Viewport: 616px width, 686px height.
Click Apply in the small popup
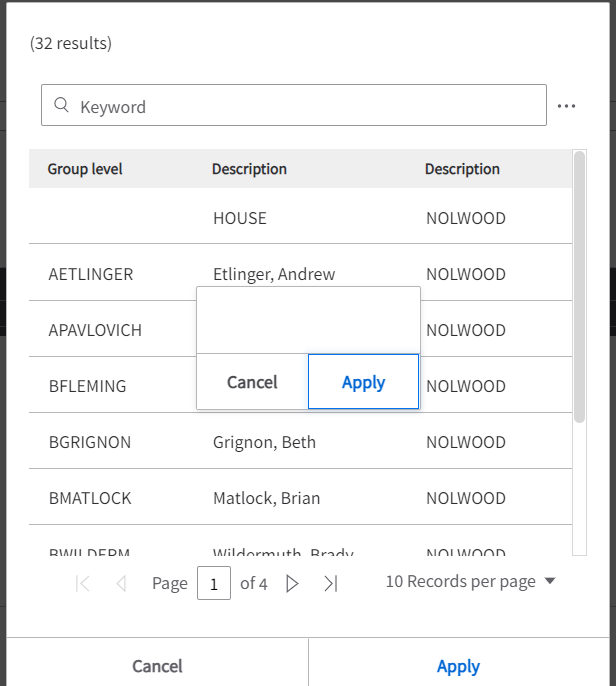pyautogui.click(x=364, y=382)
